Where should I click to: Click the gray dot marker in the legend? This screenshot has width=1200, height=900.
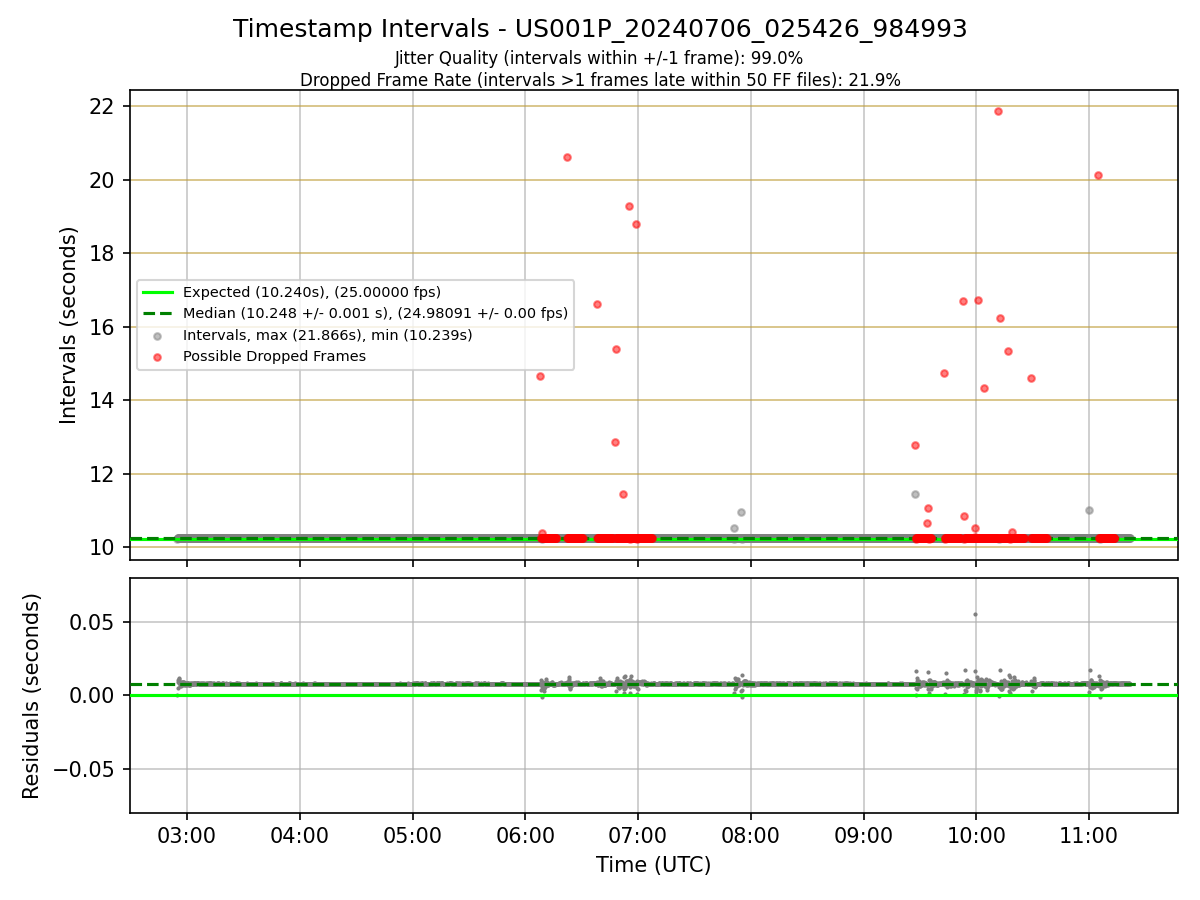point(157,335)
